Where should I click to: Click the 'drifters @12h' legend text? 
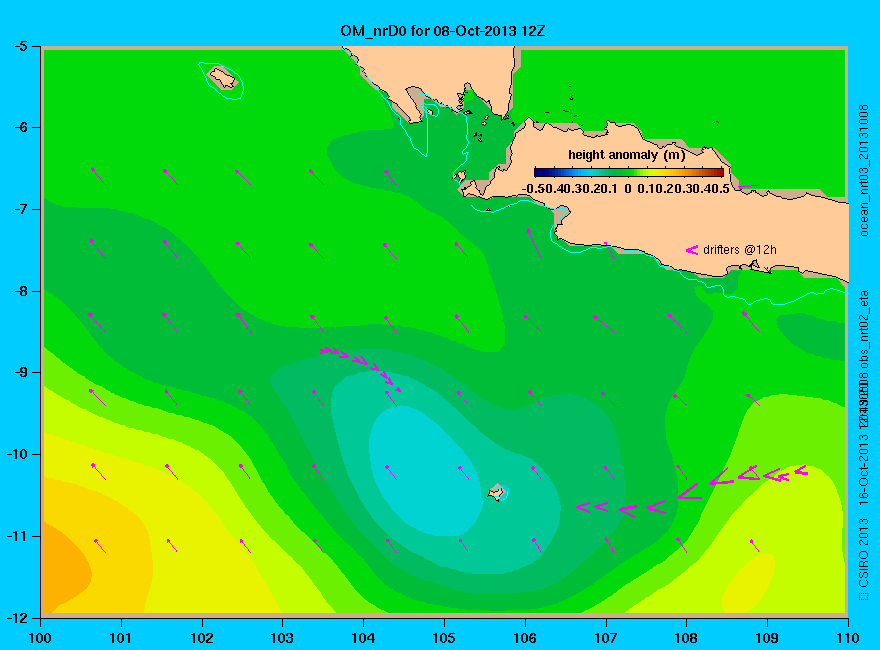pyautogui.click(x=740, y=250)
